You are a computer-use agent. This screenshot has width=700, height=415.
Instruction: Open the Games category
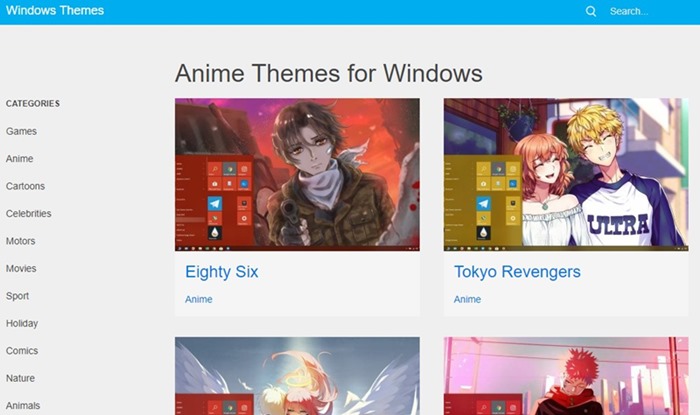[x=21, y=131]
